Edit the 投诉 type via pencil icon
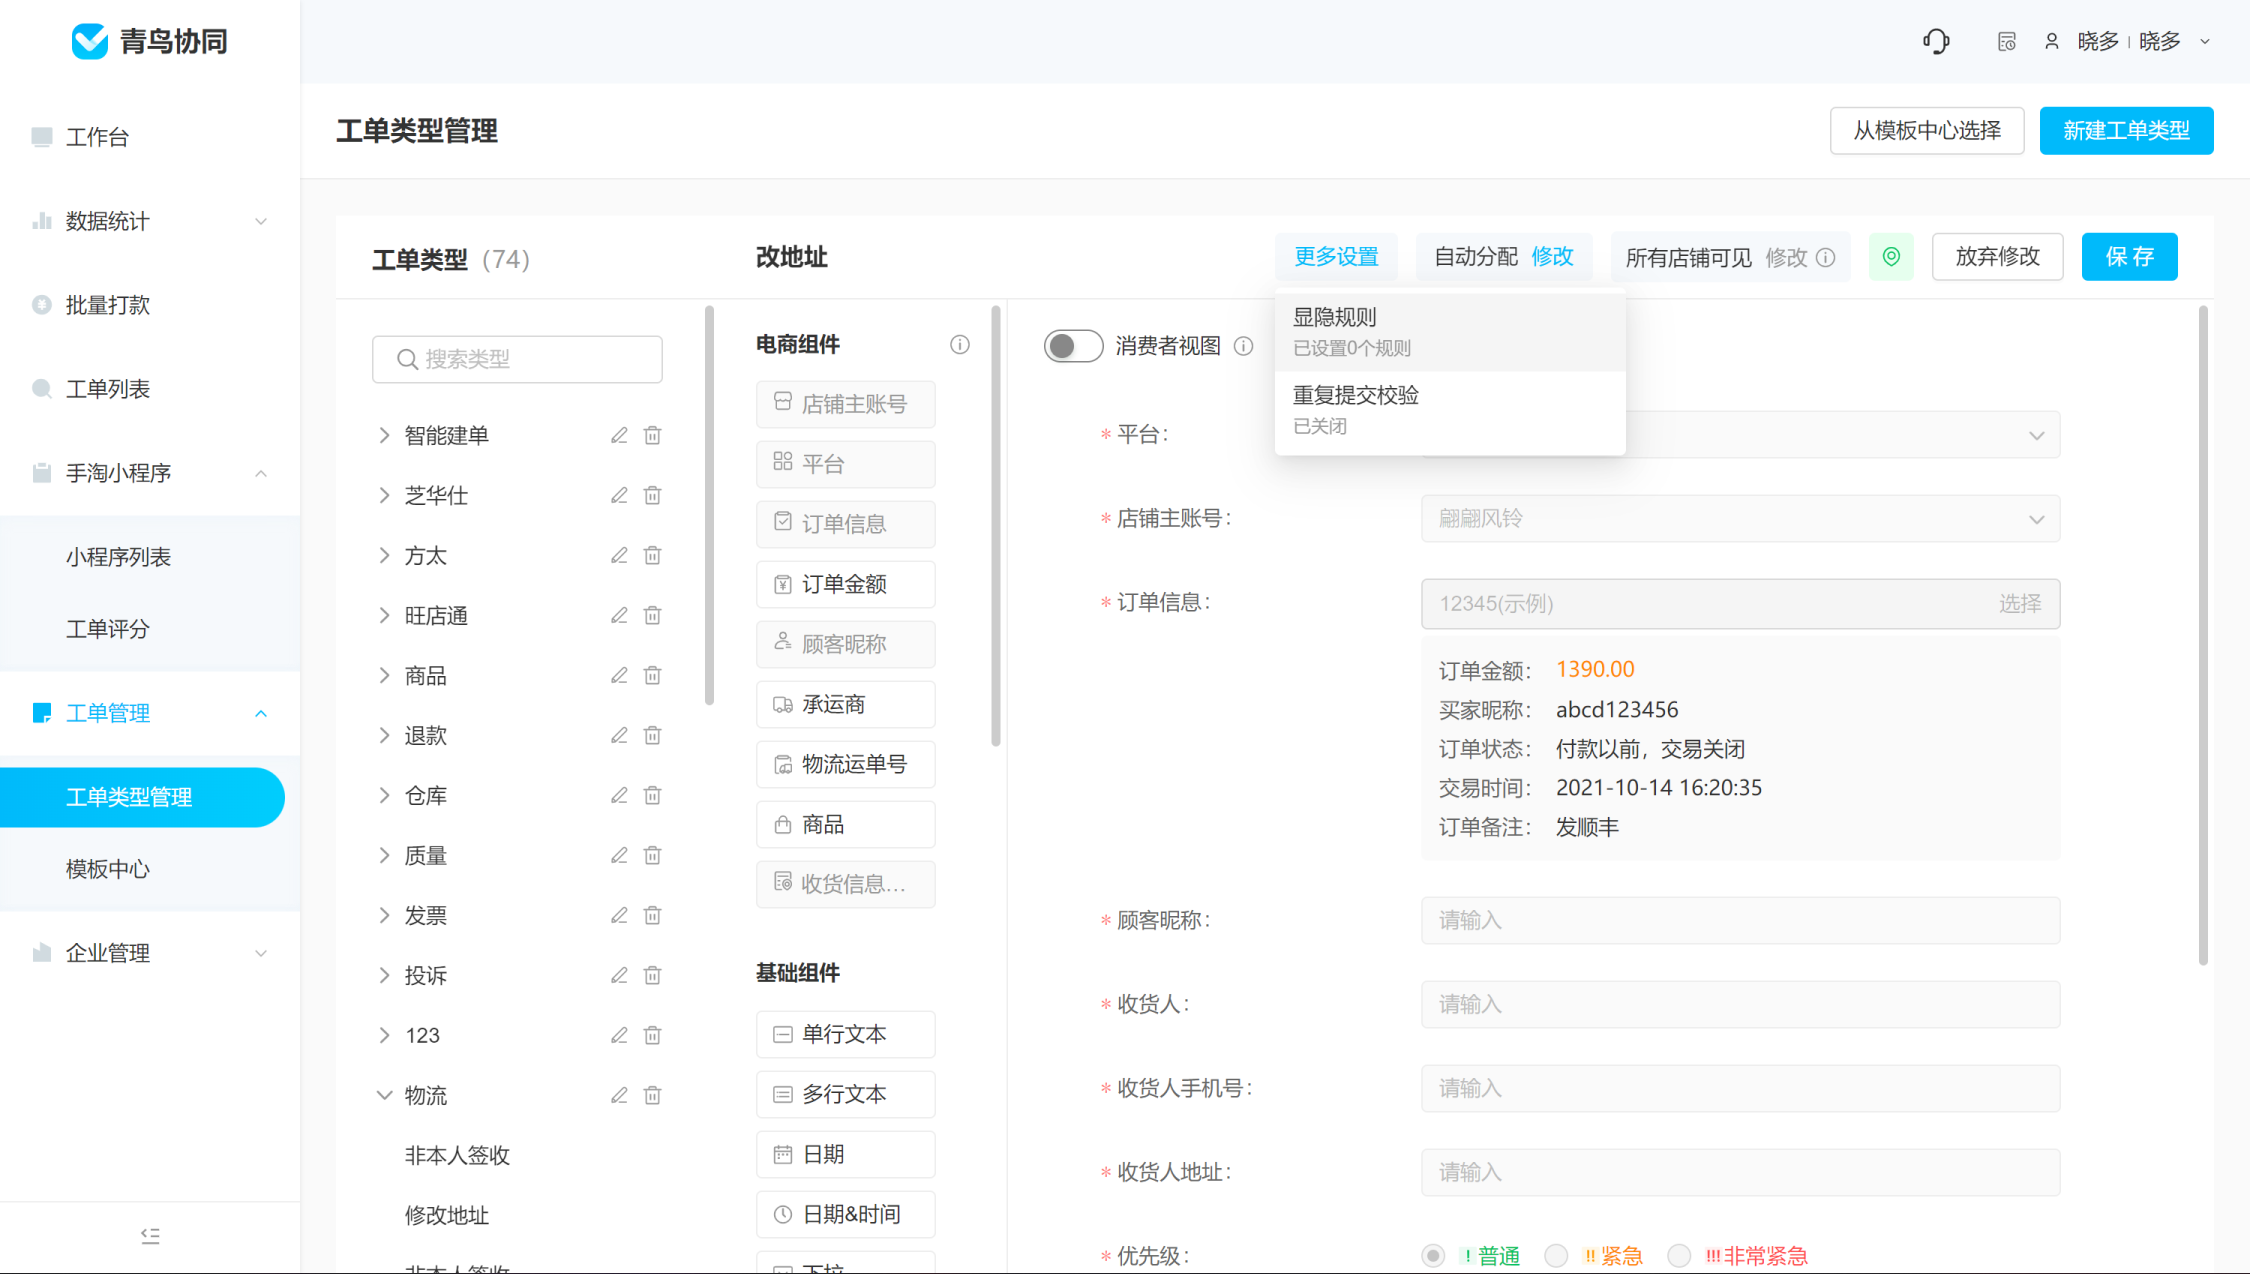This screenshot has width=2250, height=1274. click(x=619, y=975)
